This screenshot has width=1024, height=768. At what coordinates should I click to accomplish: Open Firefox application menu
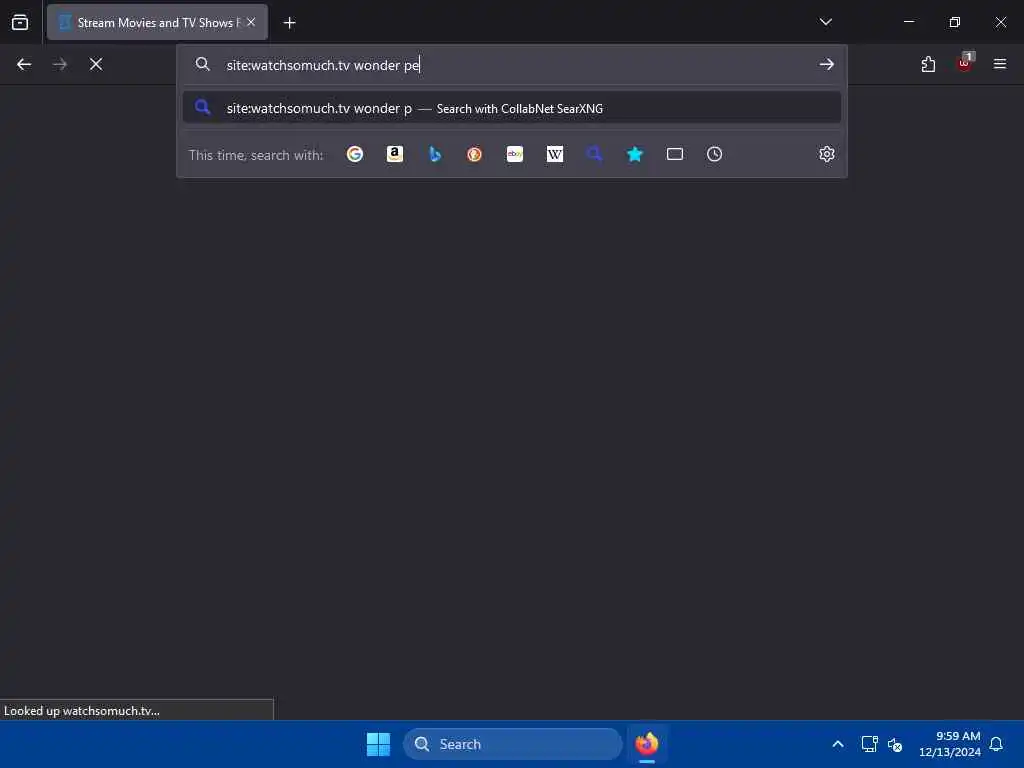click(1000, 64)
